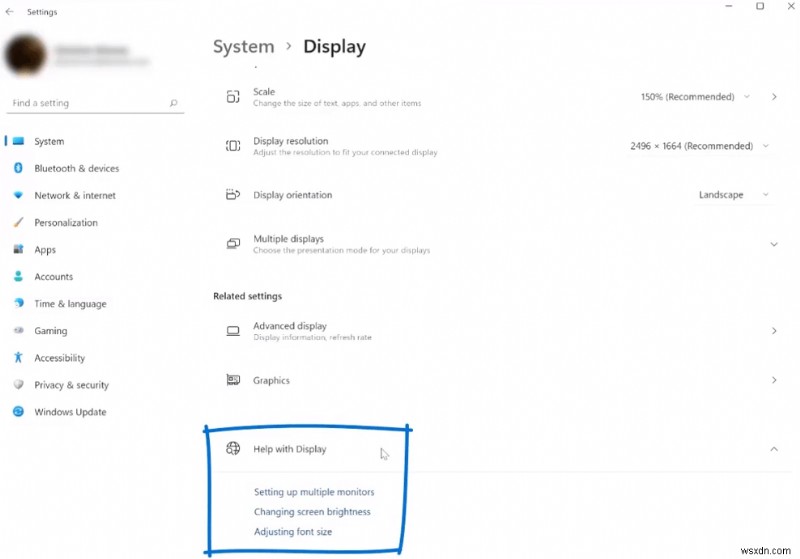The width and height of the screenshot is (800, 559).
Task: Open Gaming settings category
Action: (51, 331)
